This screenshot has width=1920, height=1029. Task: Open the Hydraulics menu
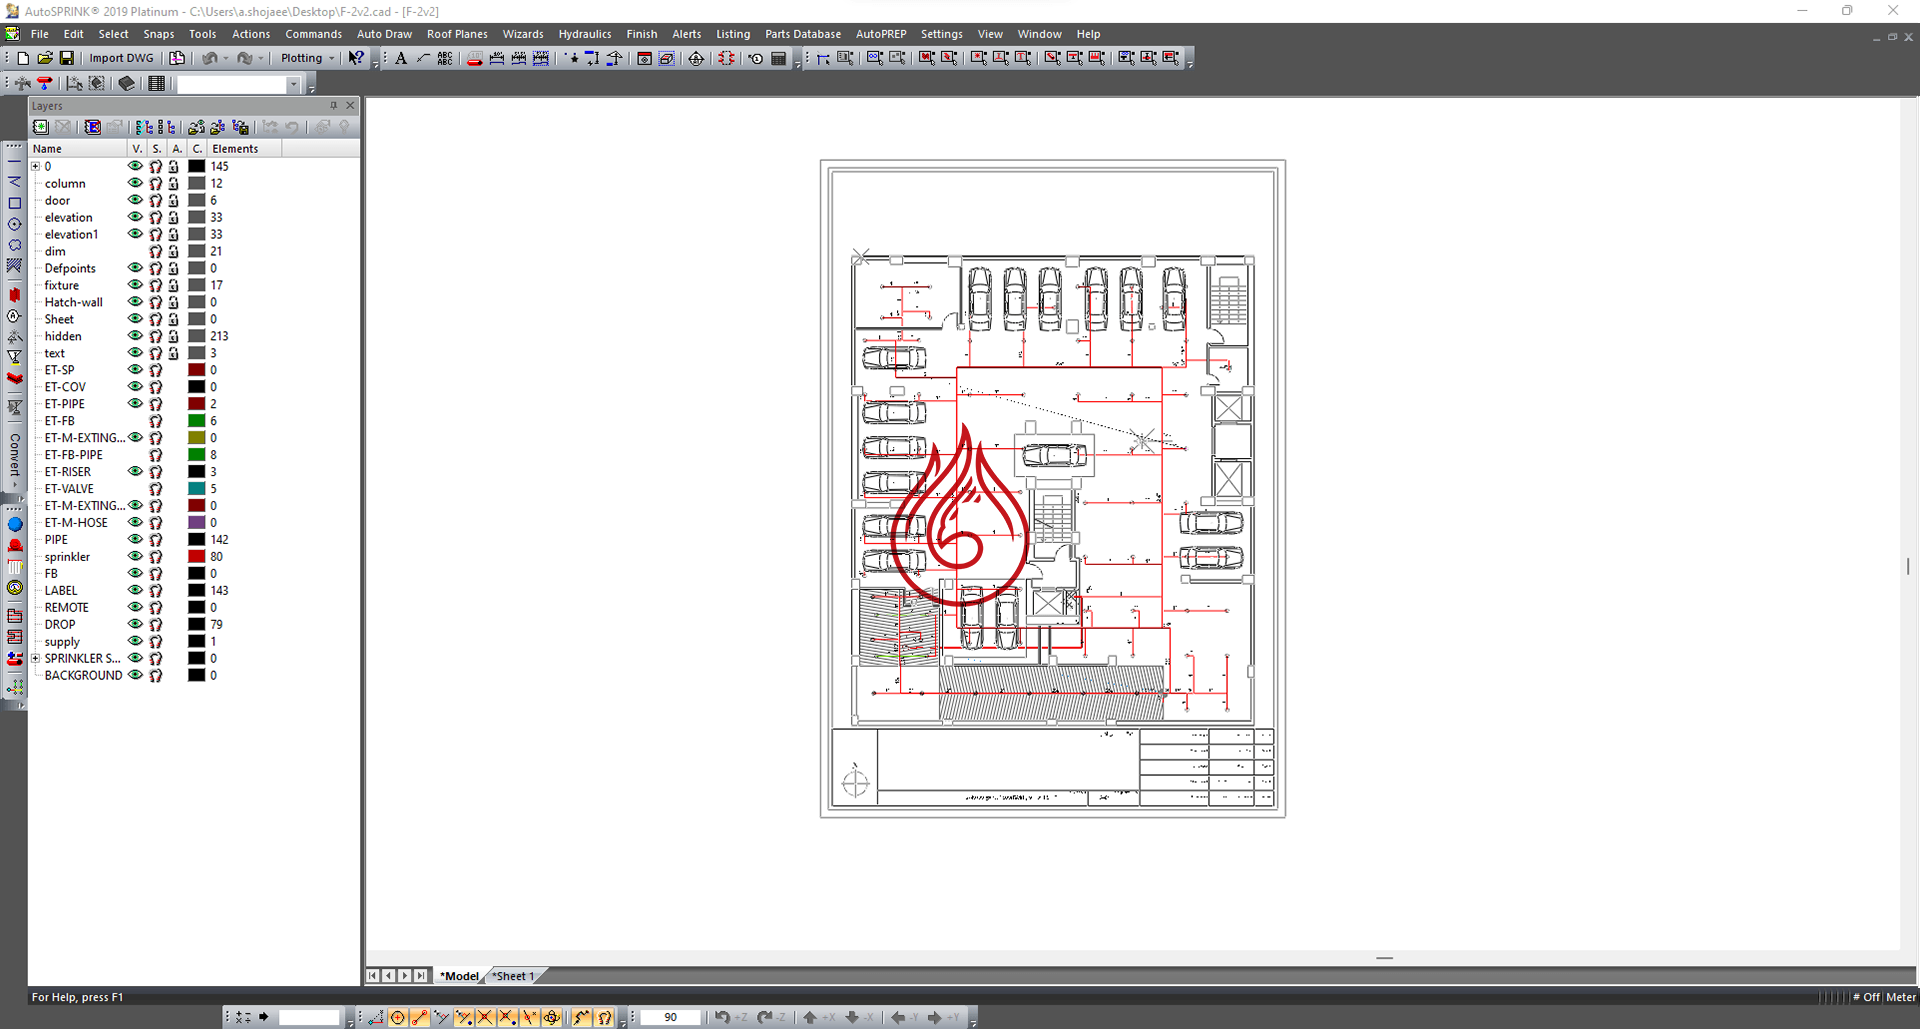pos(585,34)
